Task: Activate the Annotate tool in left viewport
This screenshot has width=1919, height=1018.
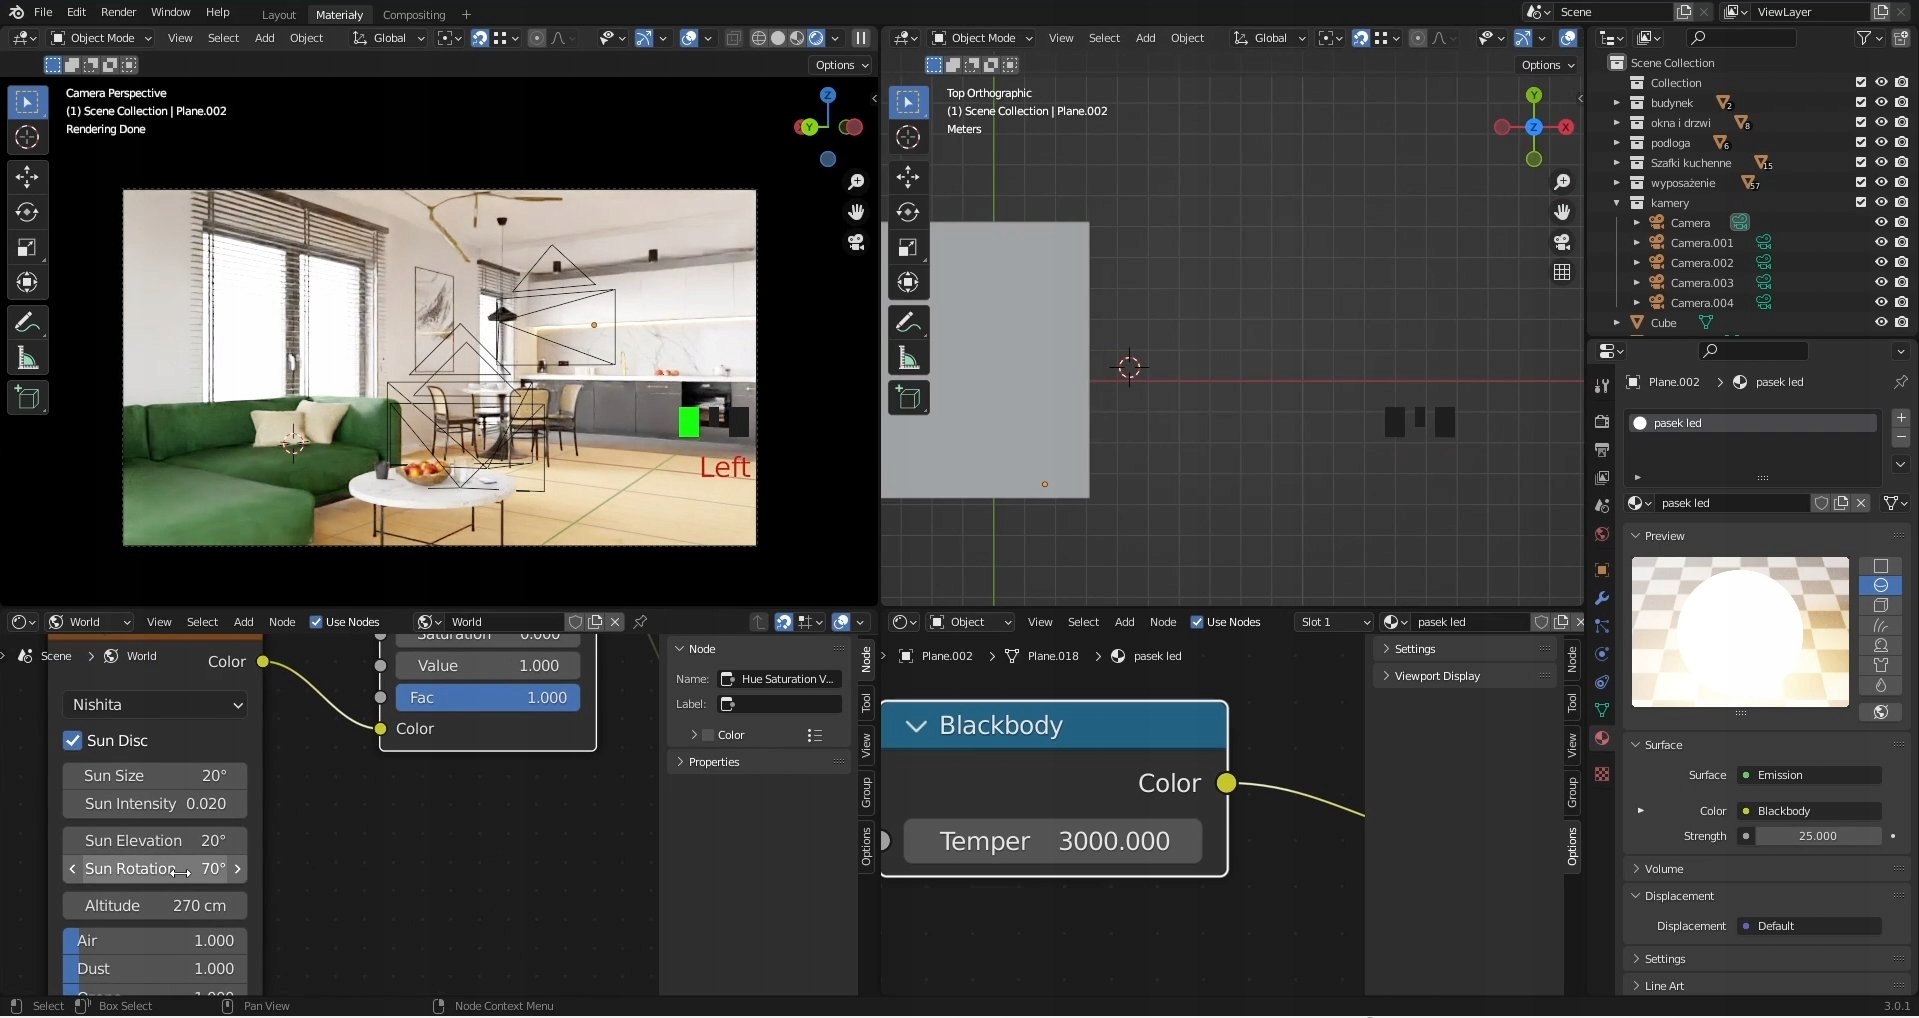Action: tap(27, 323)
